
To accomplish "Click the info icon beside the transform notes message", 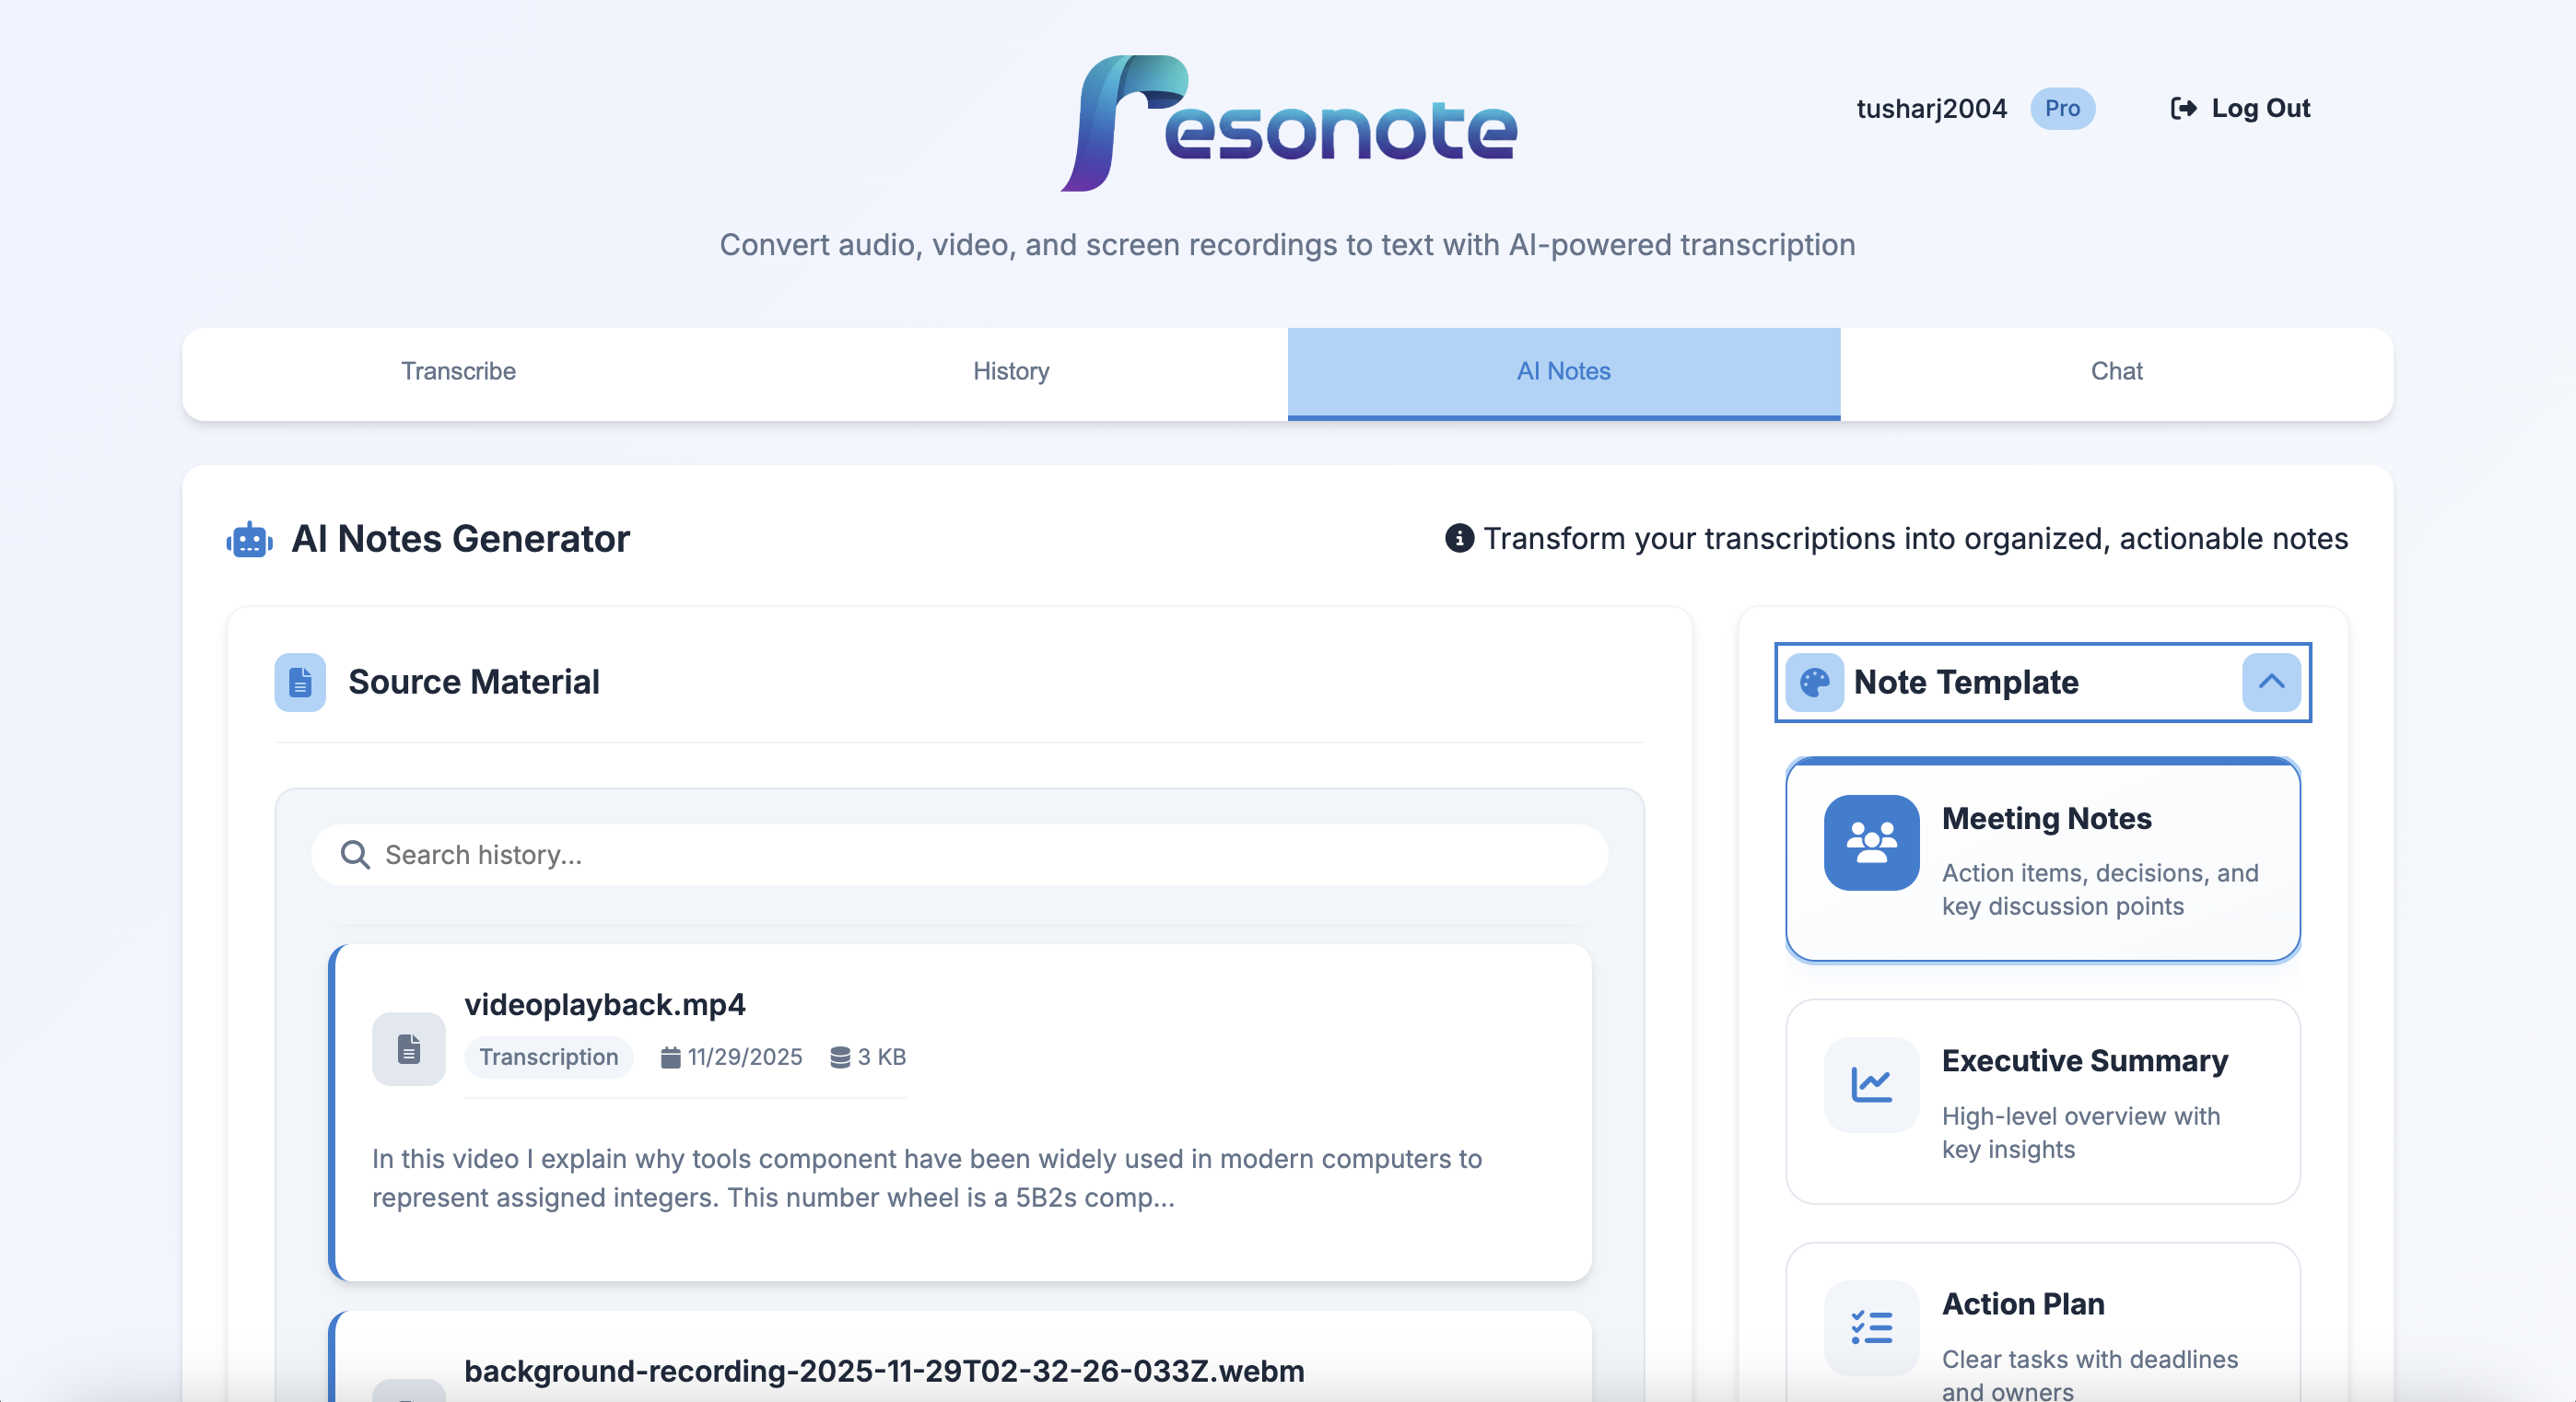I will 1458,538.
